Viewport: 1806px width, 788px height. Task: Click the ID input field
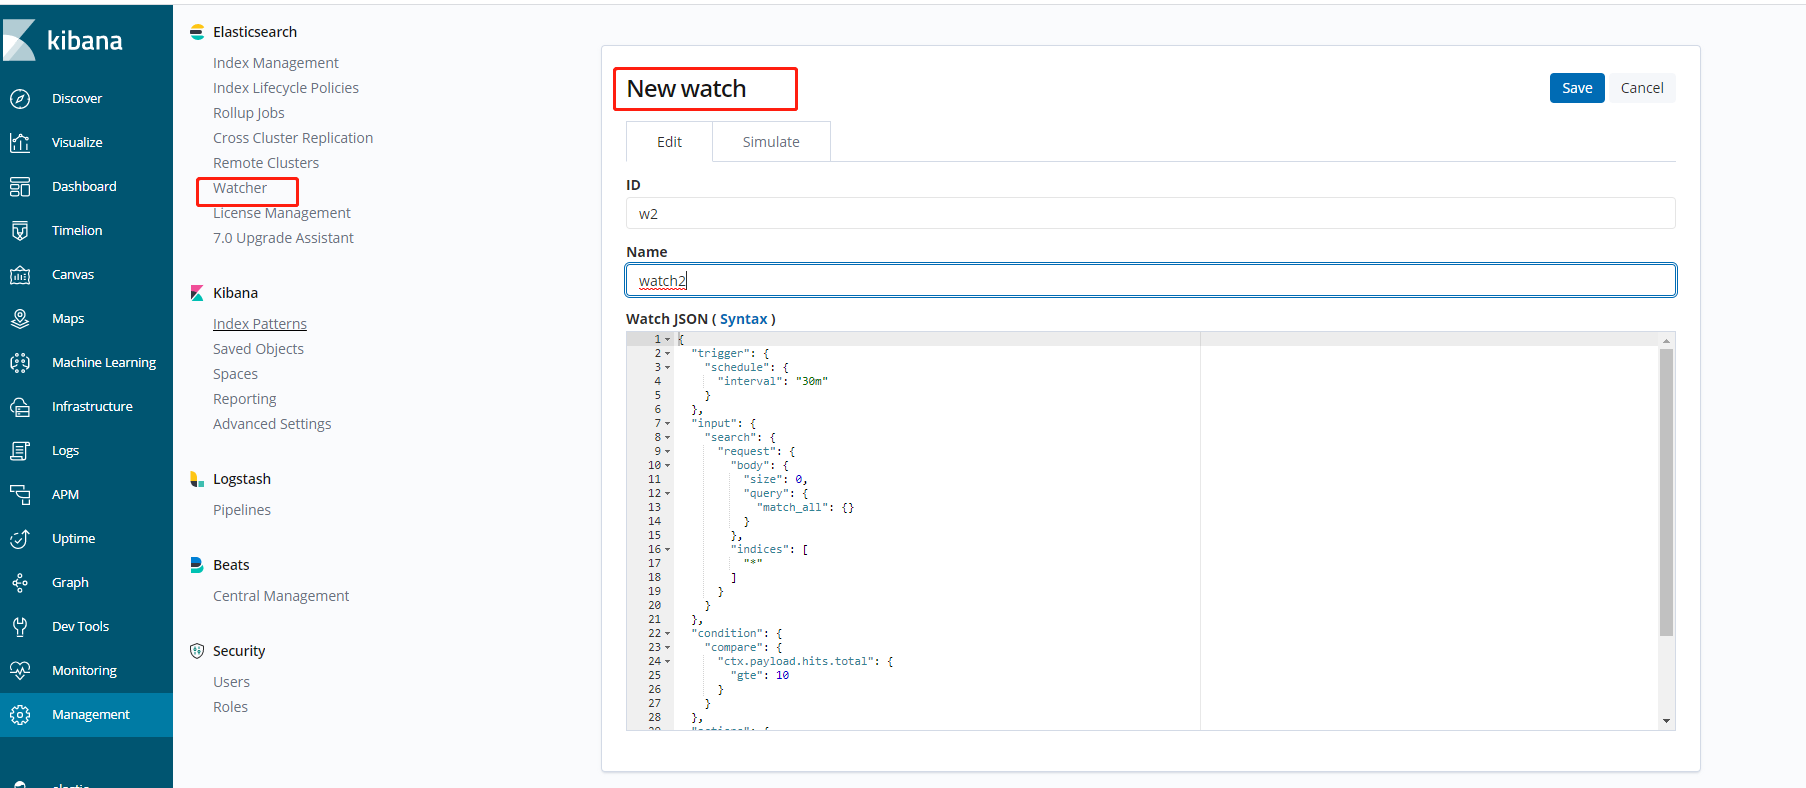point(1150,213)
